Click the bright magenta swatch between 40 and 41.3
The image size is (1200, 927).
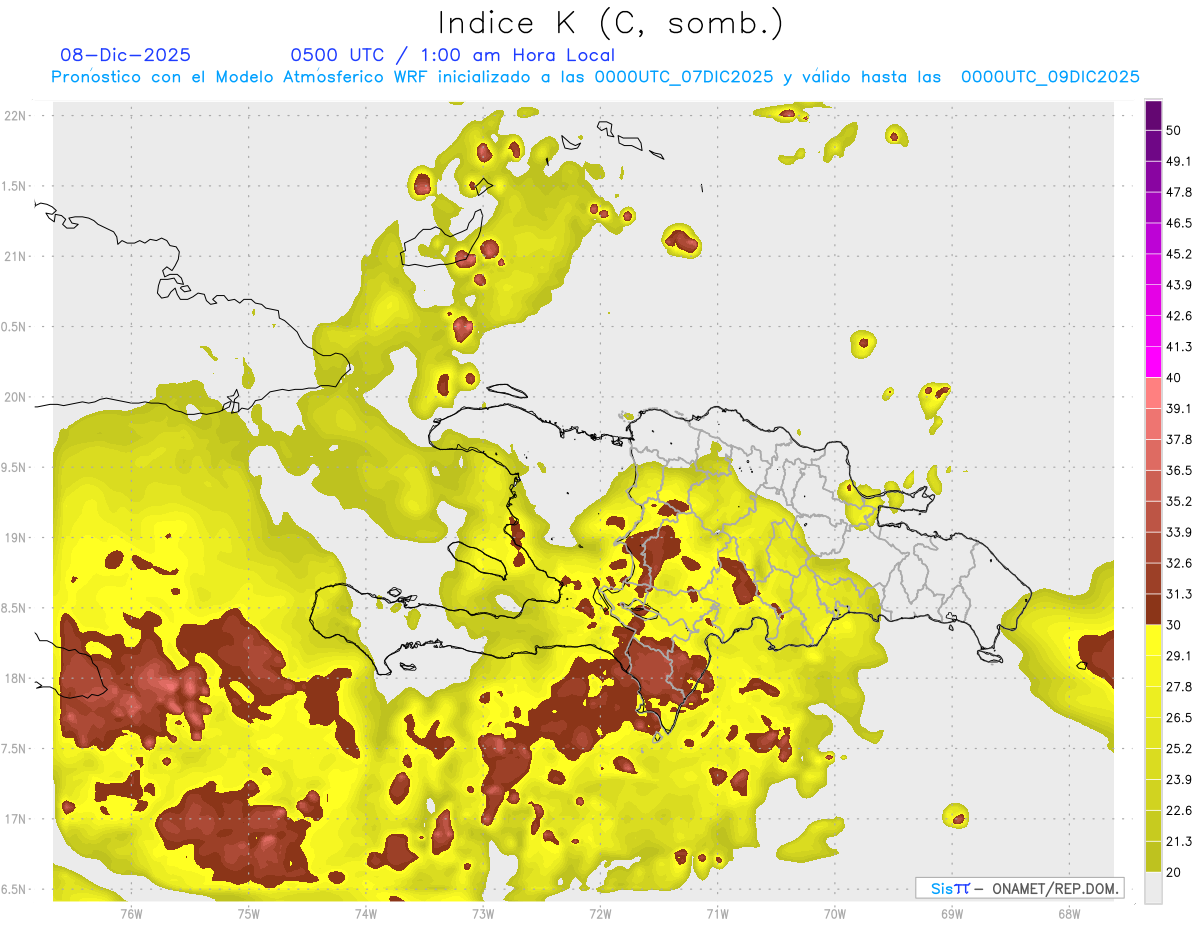[1153, 362]
